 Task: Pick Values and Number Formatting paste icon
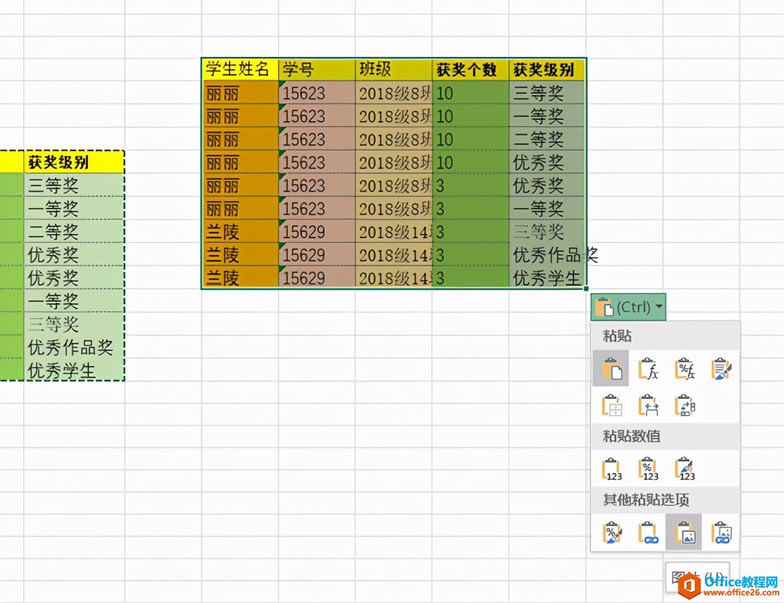click(x=648, y=469)
